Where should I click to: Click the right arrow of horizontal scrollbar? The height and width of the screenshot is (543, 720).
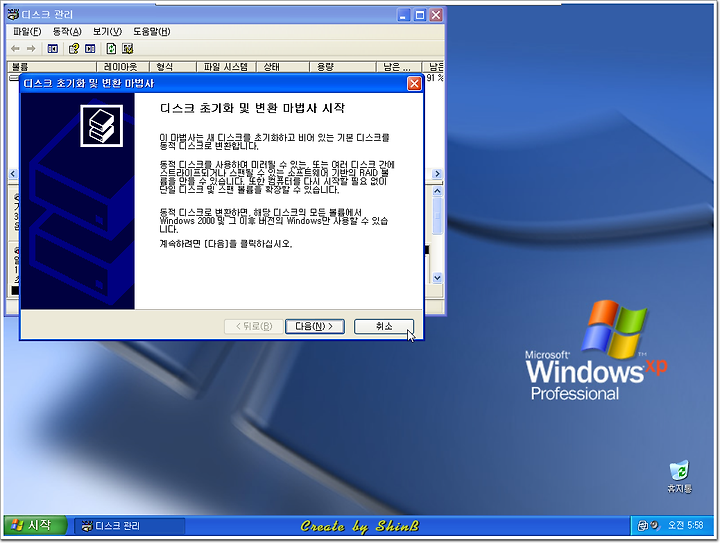[x=437, y=174]
